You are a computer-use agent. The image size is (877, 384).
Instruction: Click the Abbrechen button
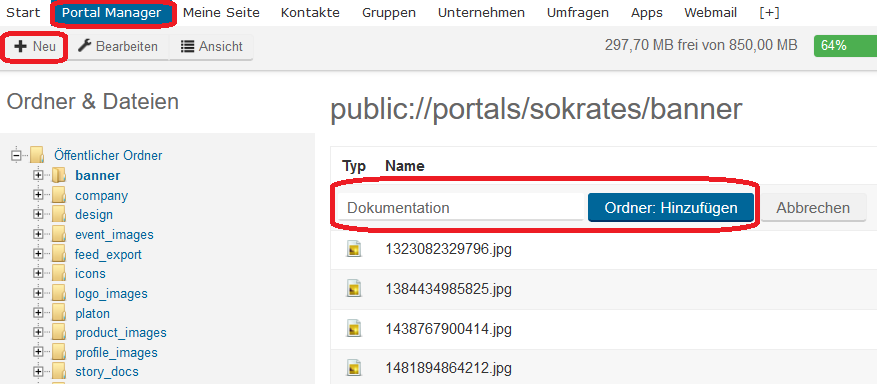tap(813, 208)
